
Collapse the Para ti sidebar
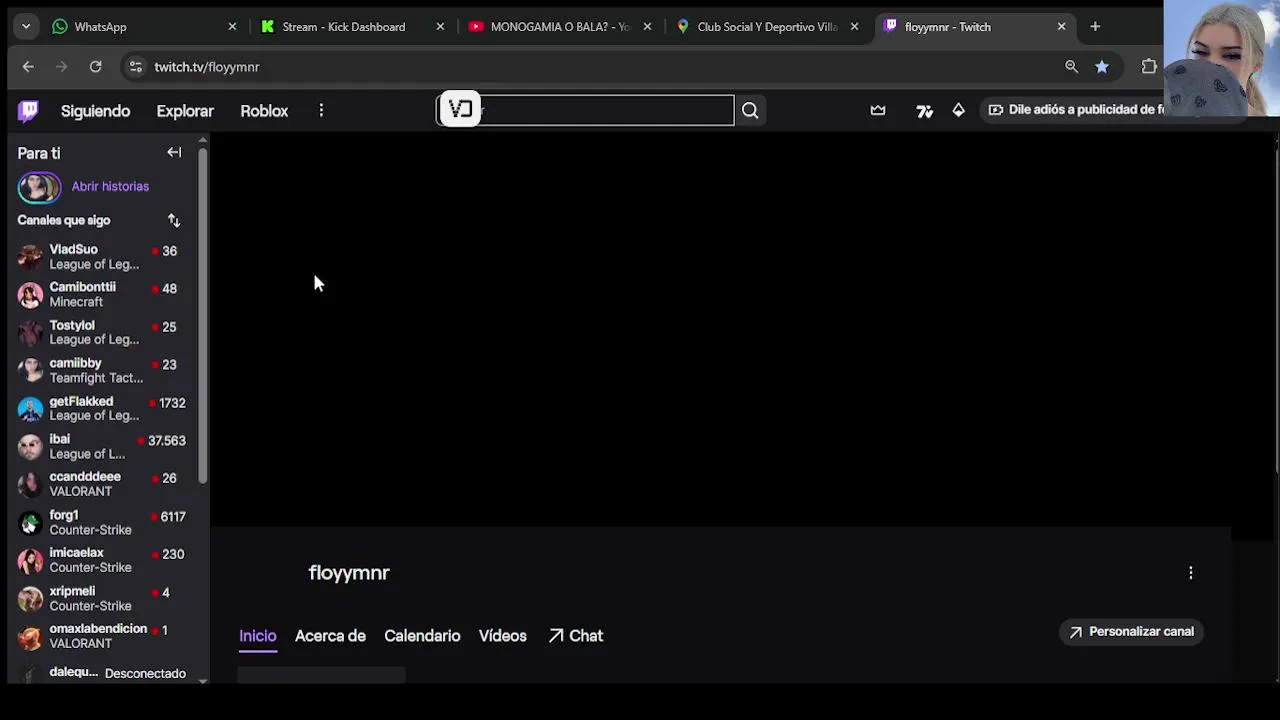coord(174,153)
